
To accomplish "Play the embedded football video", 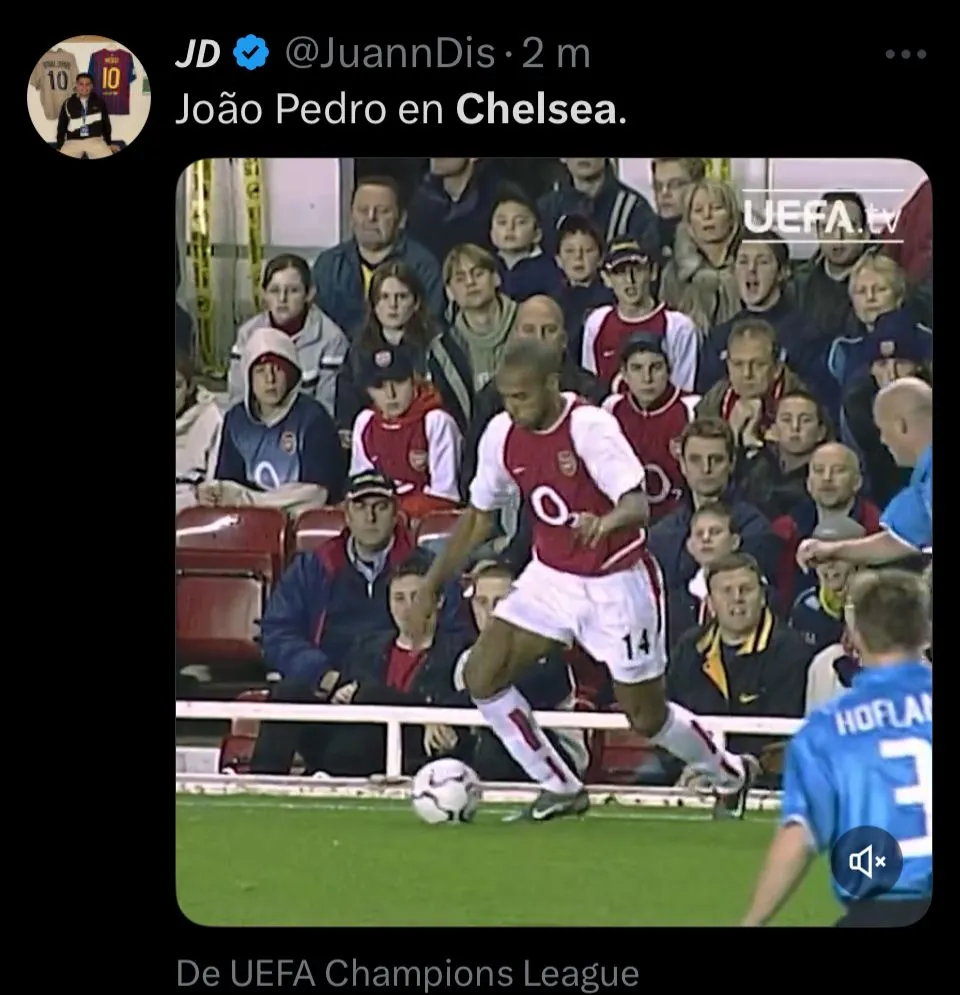I will click(x=553, y=542).
